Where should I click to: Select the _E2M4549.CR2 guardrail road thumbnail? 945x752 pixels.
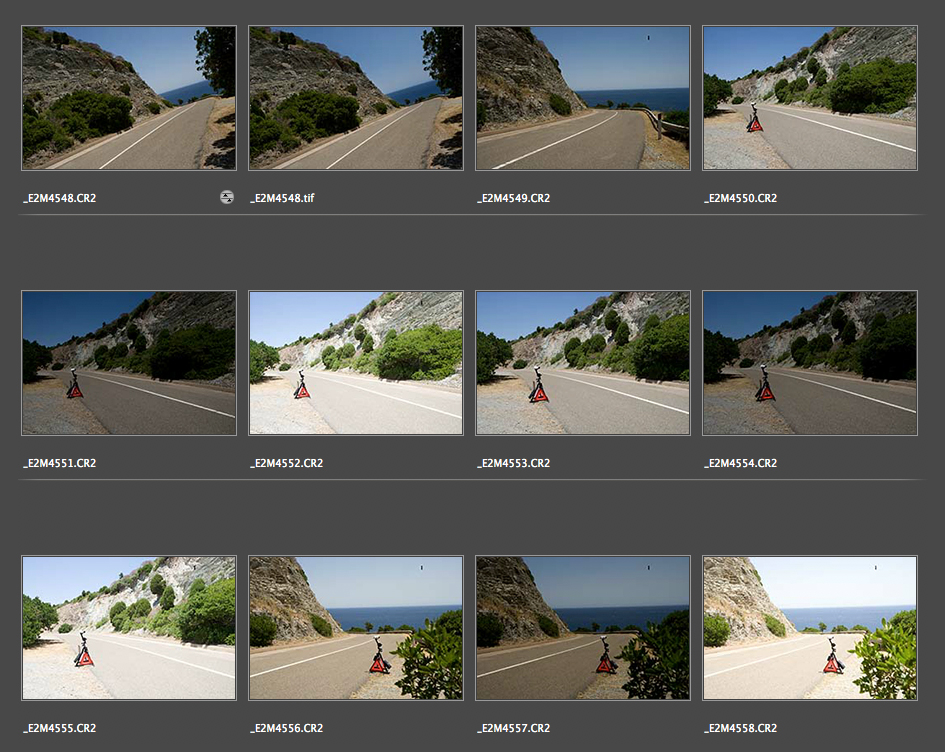point(582,98)
